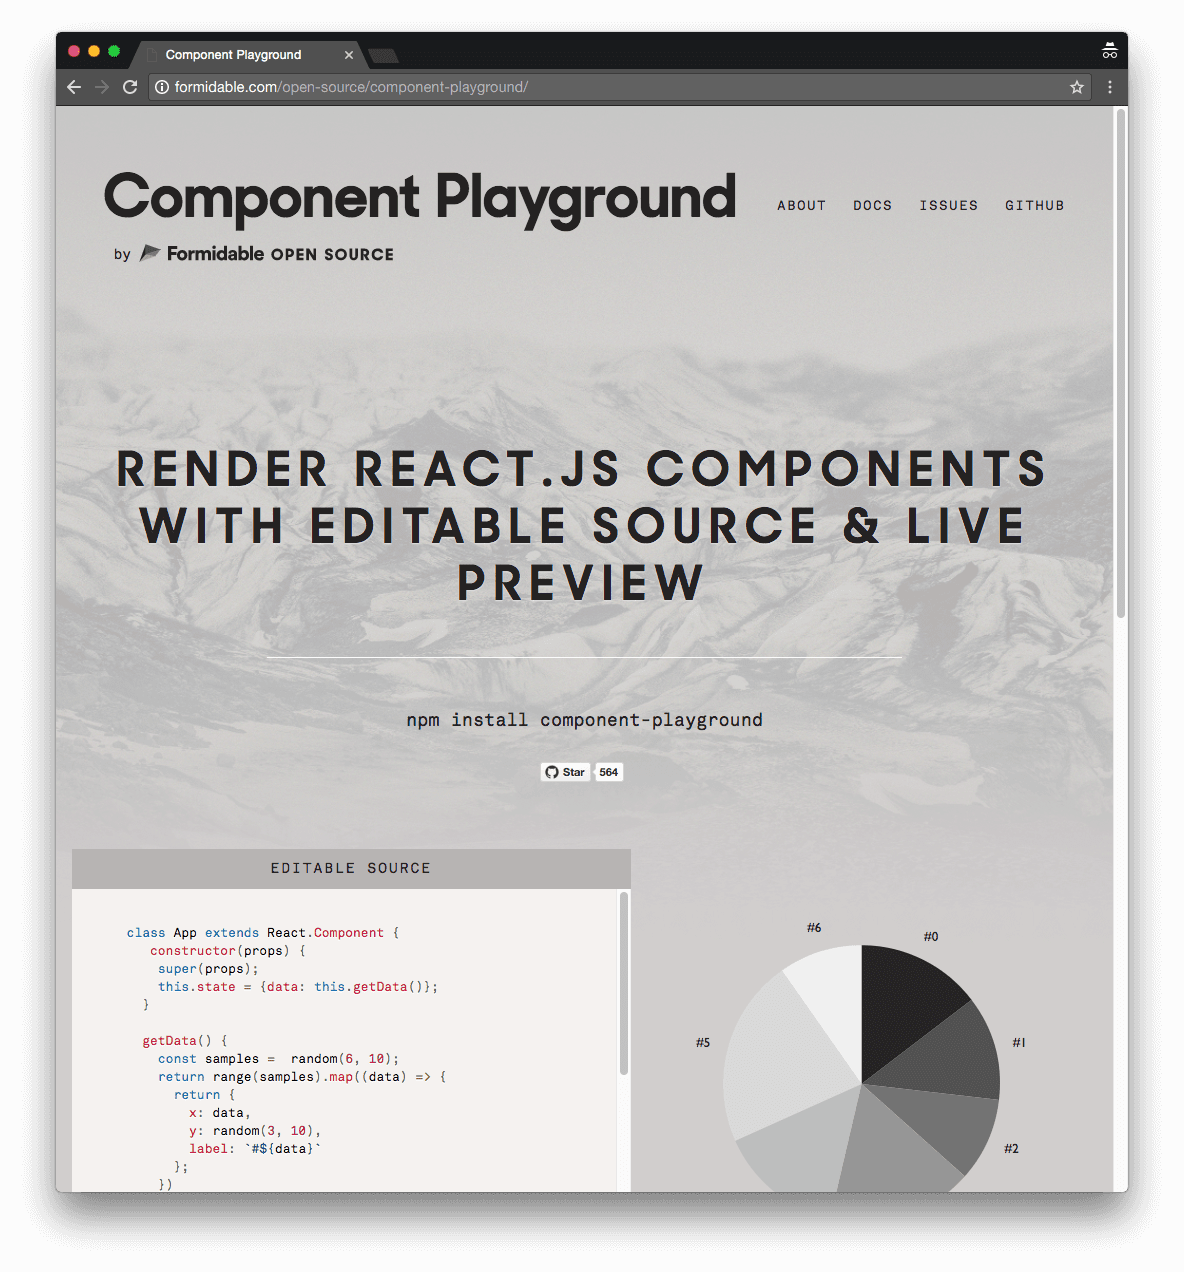
Task: Click the constructor(props) code line
Action: pyautogui.click(x=228, y=951)
